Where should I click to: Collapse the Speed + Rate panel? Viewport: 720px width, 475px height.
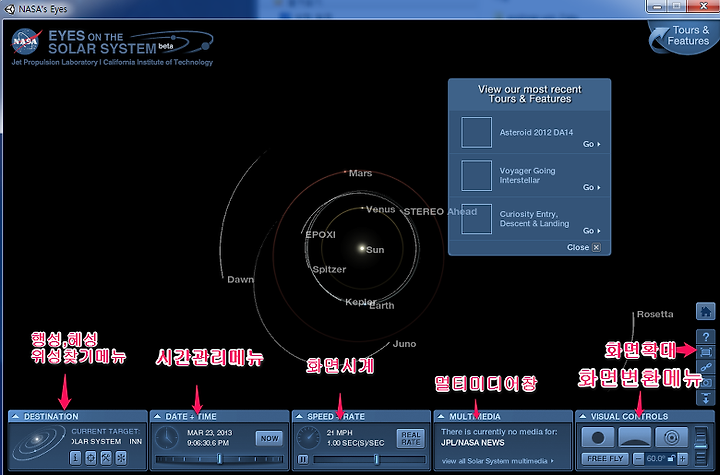[299, 416]
